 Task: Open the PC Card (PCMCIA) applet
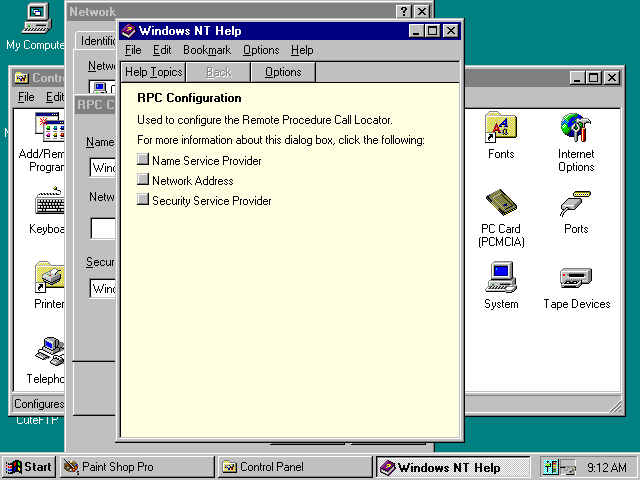[x=501, y=203]
